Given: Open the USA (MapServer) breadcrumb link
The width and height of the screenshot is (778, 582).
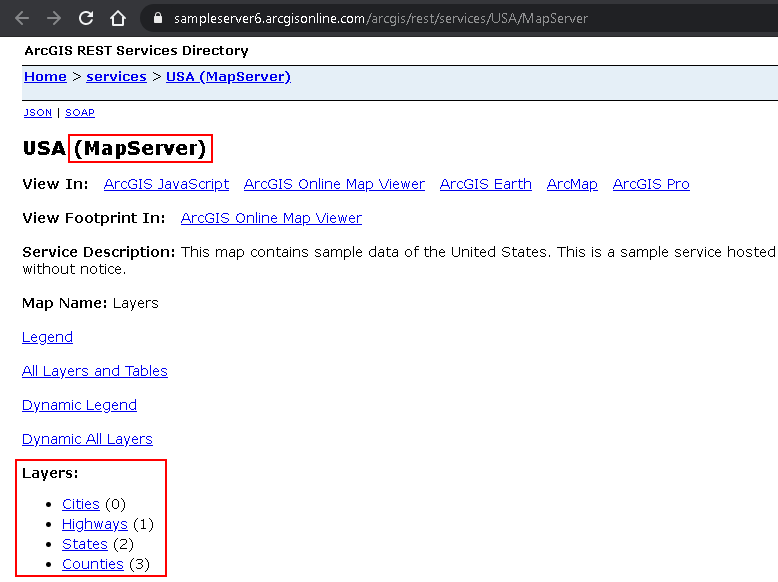Looking at the screenshot, I should [x=228, y=77].
